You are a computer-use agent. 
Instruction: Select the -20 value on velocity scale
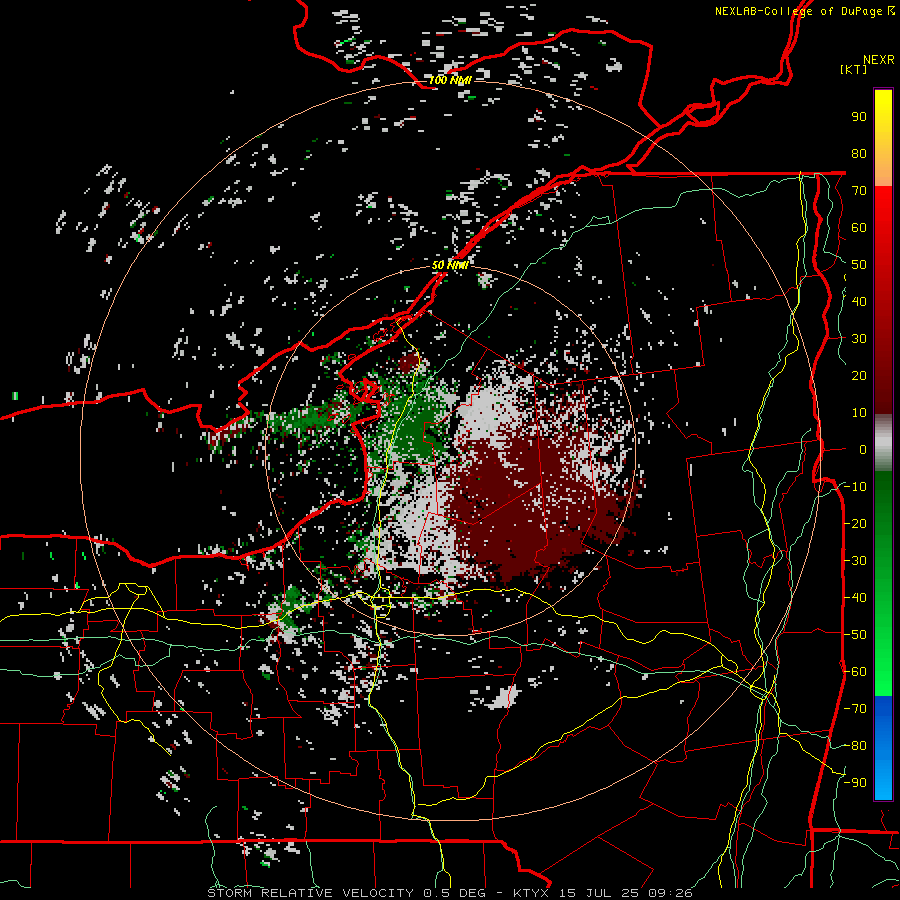855,523
